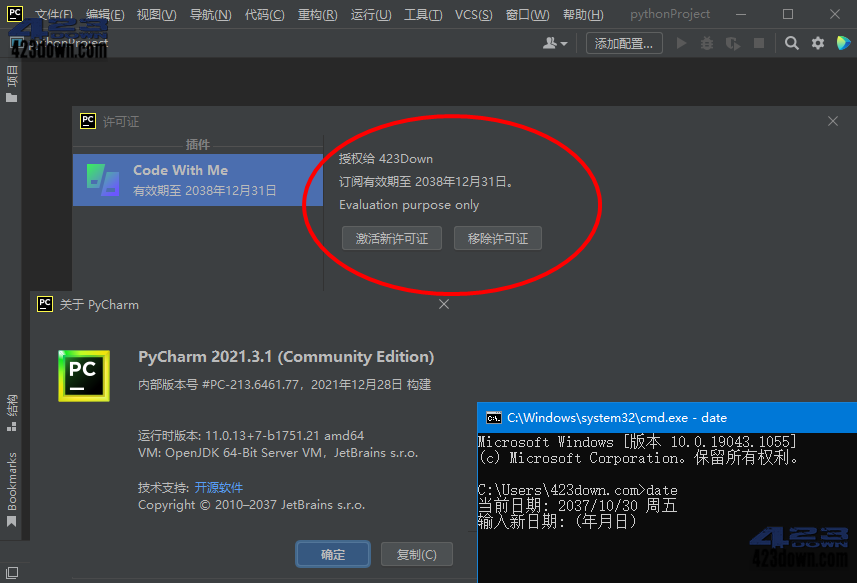Confirm the About dialog with 确定
The width and height of the screenshot is (857, 583).
click(332, 554)
